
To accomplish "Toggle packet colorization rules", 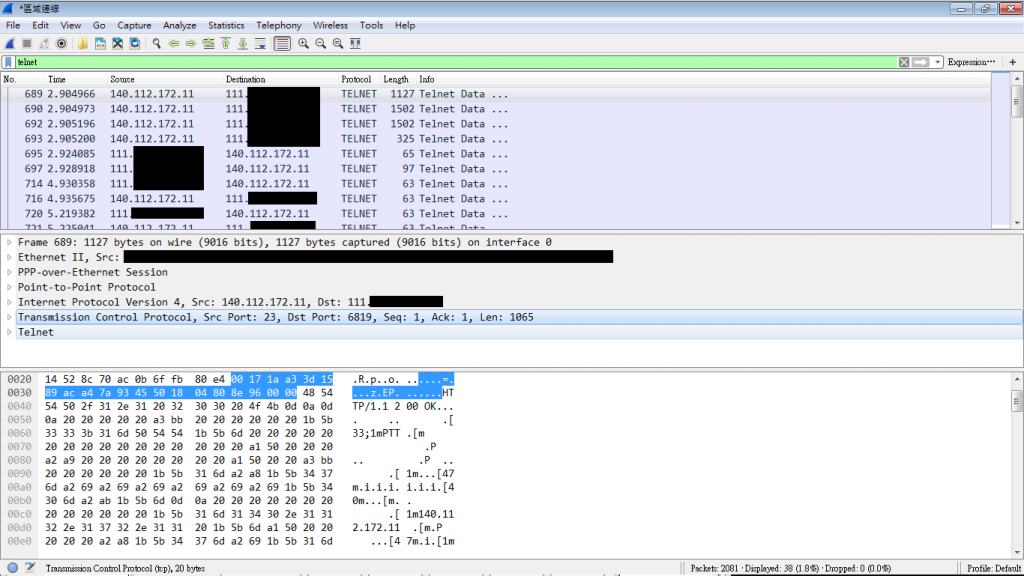I will click(282, 44).
